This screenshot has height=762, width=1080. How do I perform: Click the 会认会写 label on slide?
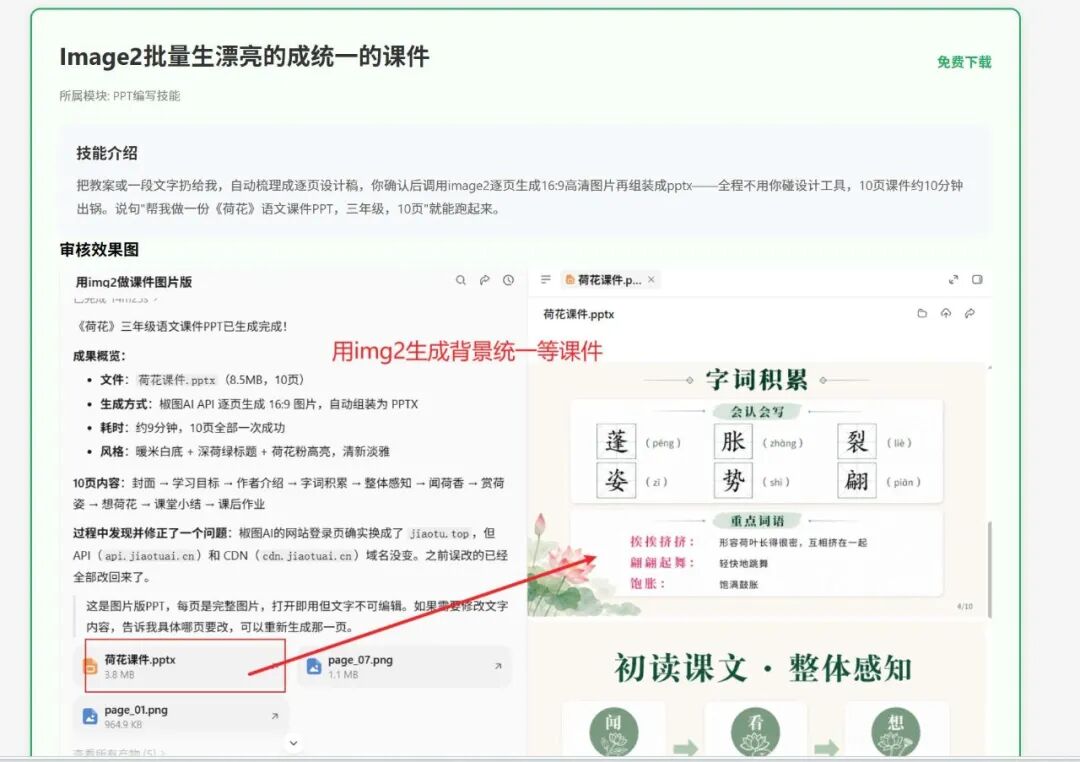(757, 411)
